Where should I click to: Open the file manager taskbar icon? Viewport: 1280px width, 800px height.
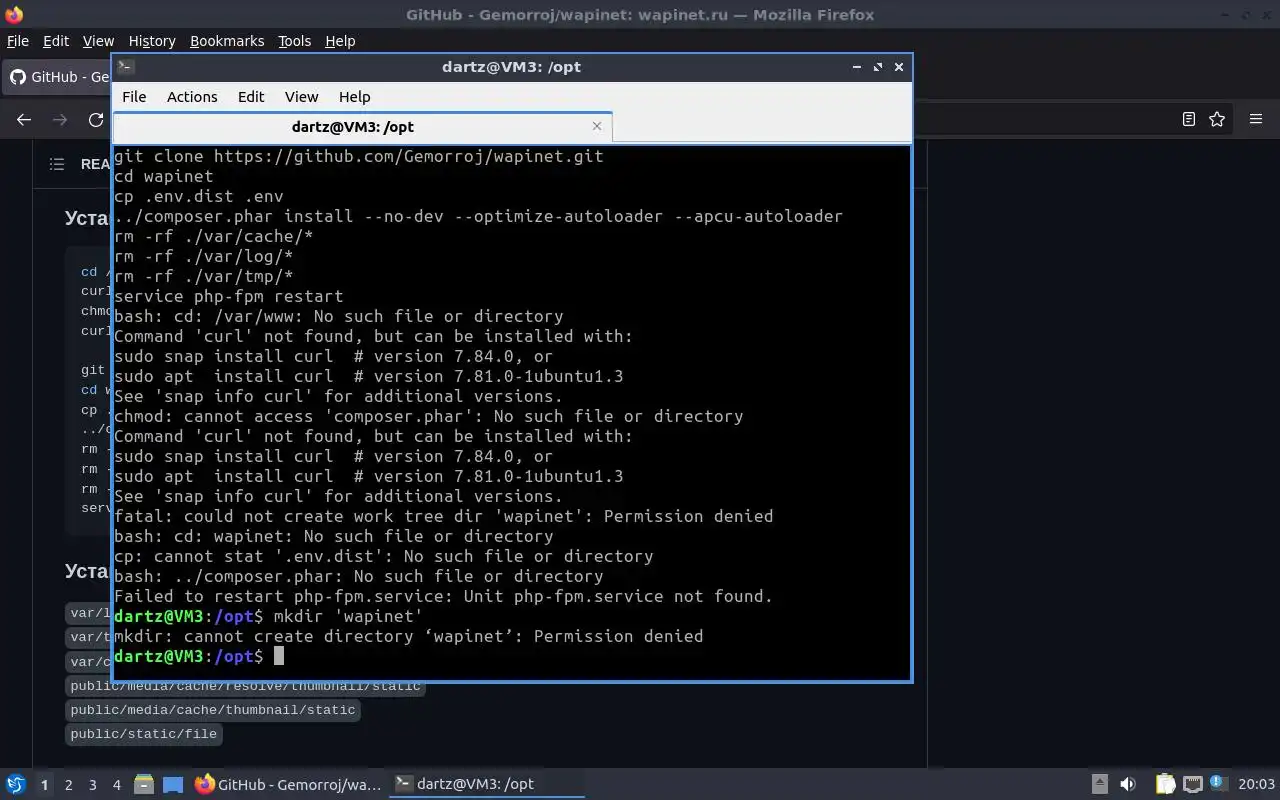pos(143,784)
